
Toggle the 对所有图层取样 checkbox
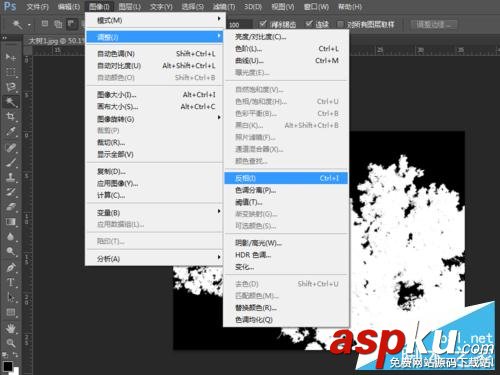340,24
